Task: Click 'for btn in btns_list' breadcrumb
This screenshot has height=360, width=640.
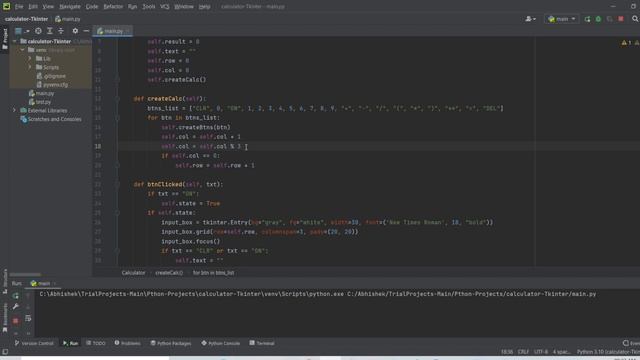Action: pyautogui.click(x=213, y=273)
